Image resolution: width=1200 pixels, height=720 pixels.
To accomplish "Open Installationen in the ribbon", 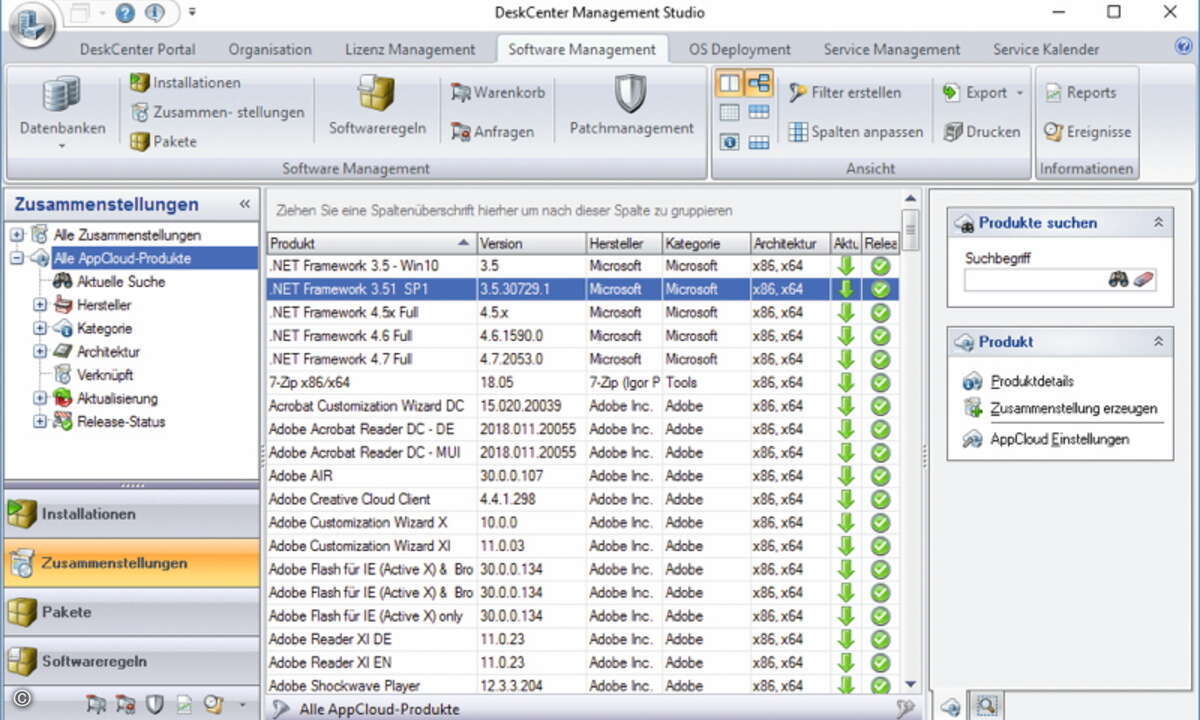I will coord(185,82).
